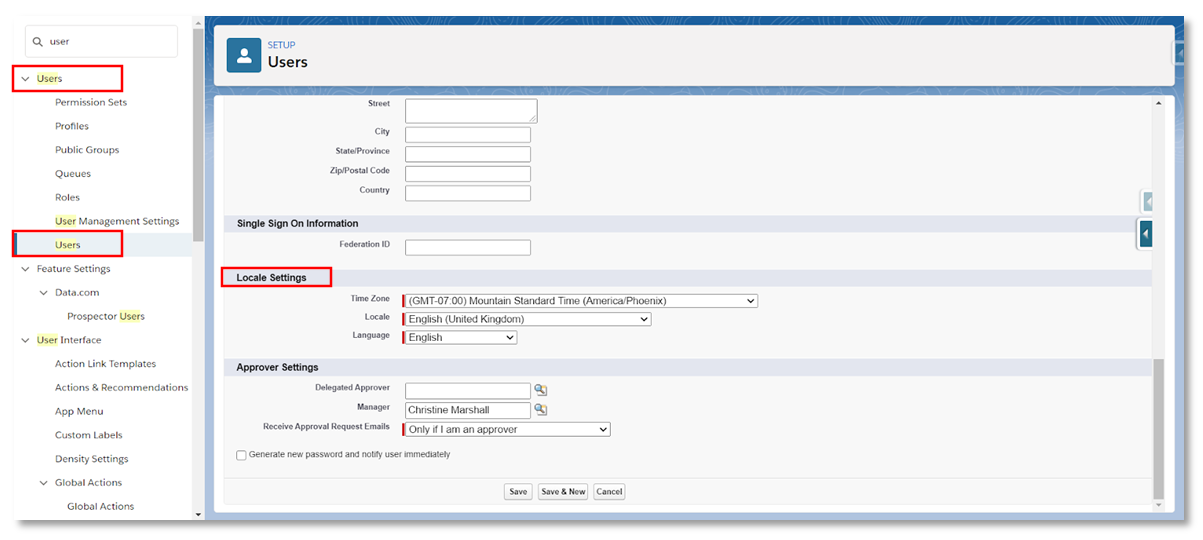Open Density Settings in sidebar

click(x=92, y=459)
